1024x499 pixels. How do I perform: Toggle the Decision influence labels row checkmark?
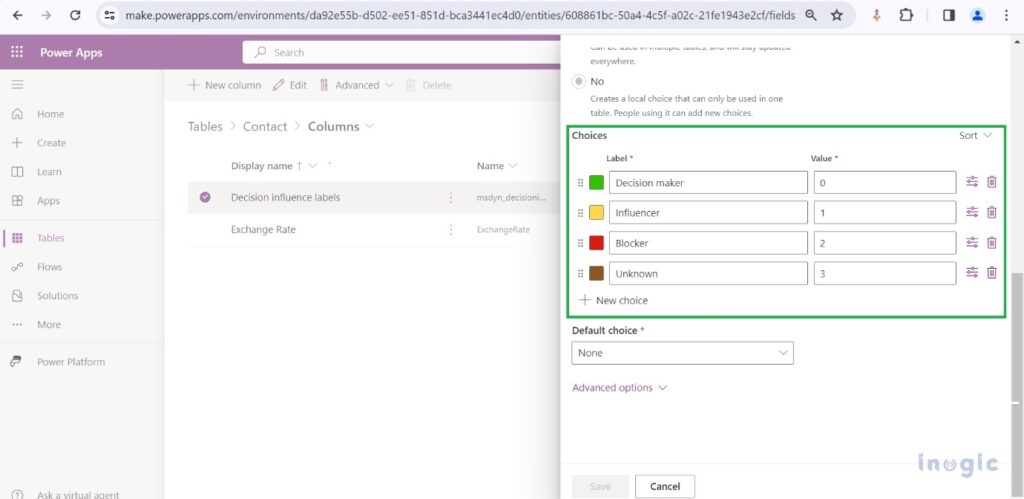(x=205, y=198)
